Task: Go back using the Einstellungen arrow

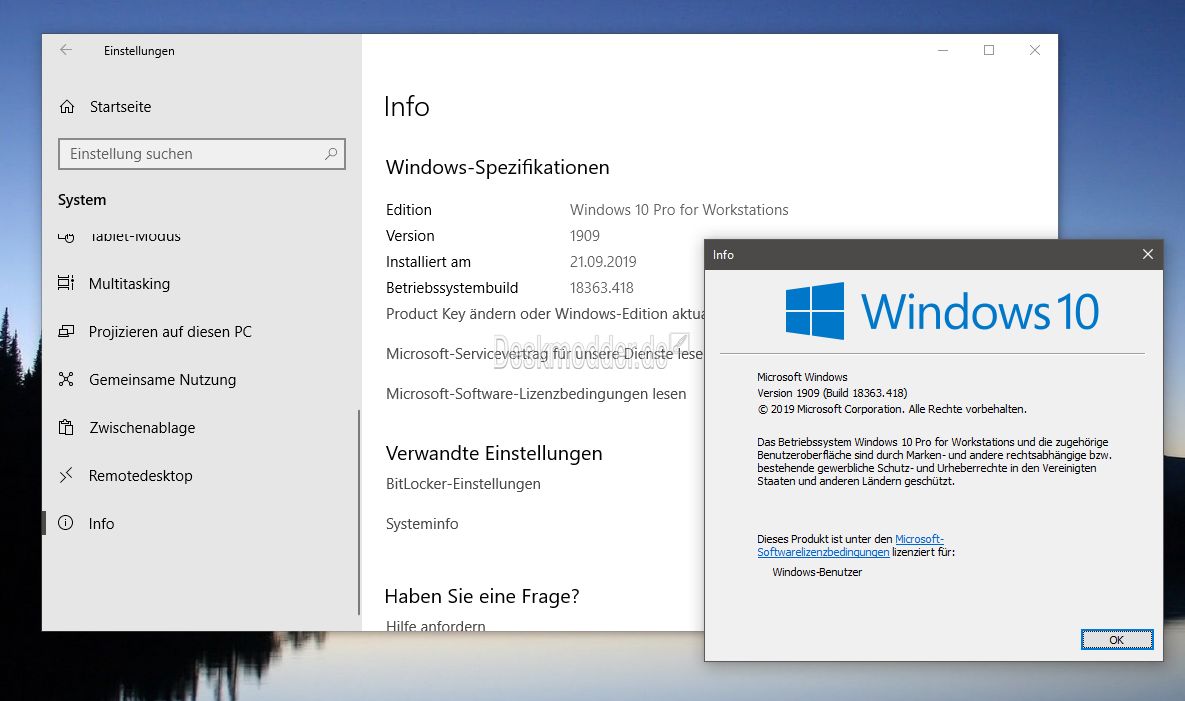Action: tap(66, 50)
